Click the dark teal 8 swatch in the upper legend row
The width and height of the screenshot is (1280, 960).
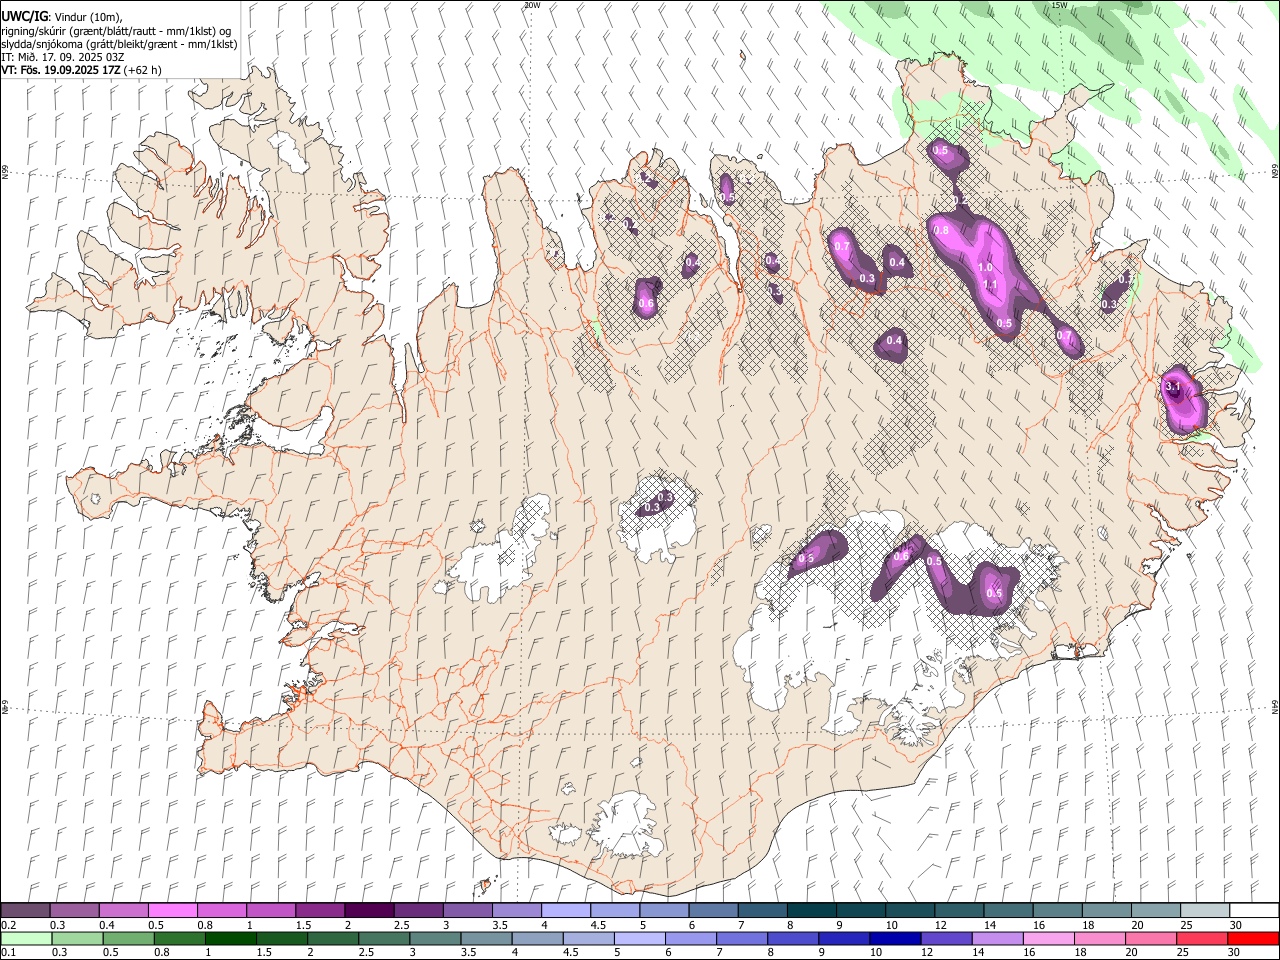click(810, 911)
